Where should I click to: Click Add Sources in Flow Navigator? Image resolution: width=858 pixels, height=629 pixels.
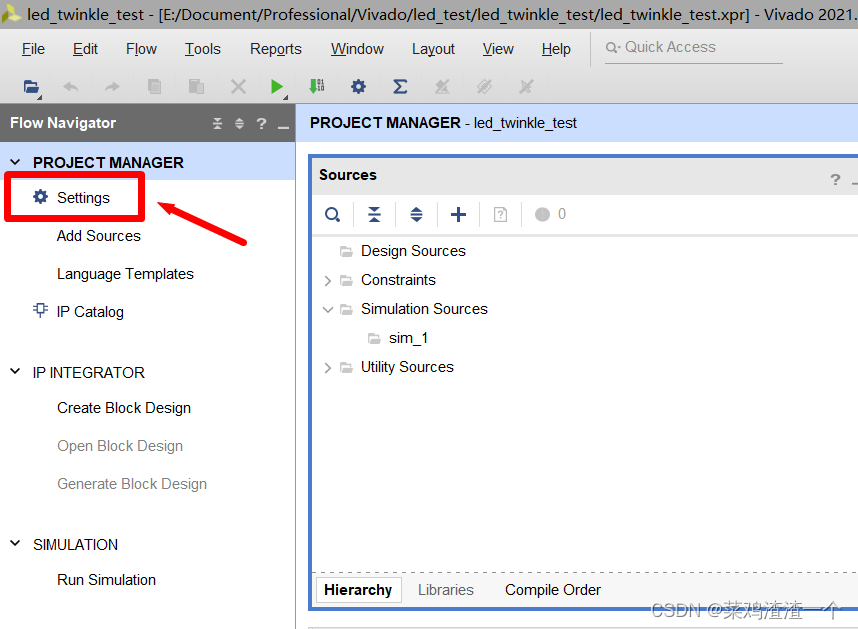99,236
